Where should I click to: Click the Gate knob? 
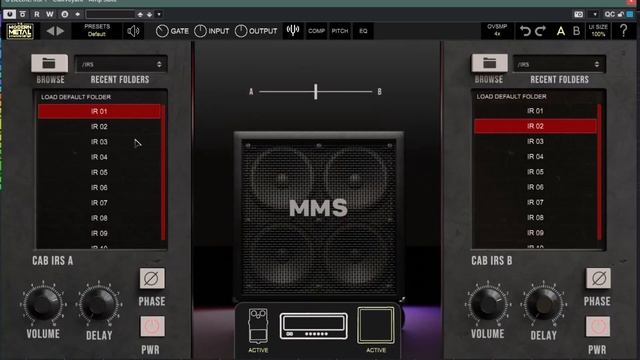point(162,31)
